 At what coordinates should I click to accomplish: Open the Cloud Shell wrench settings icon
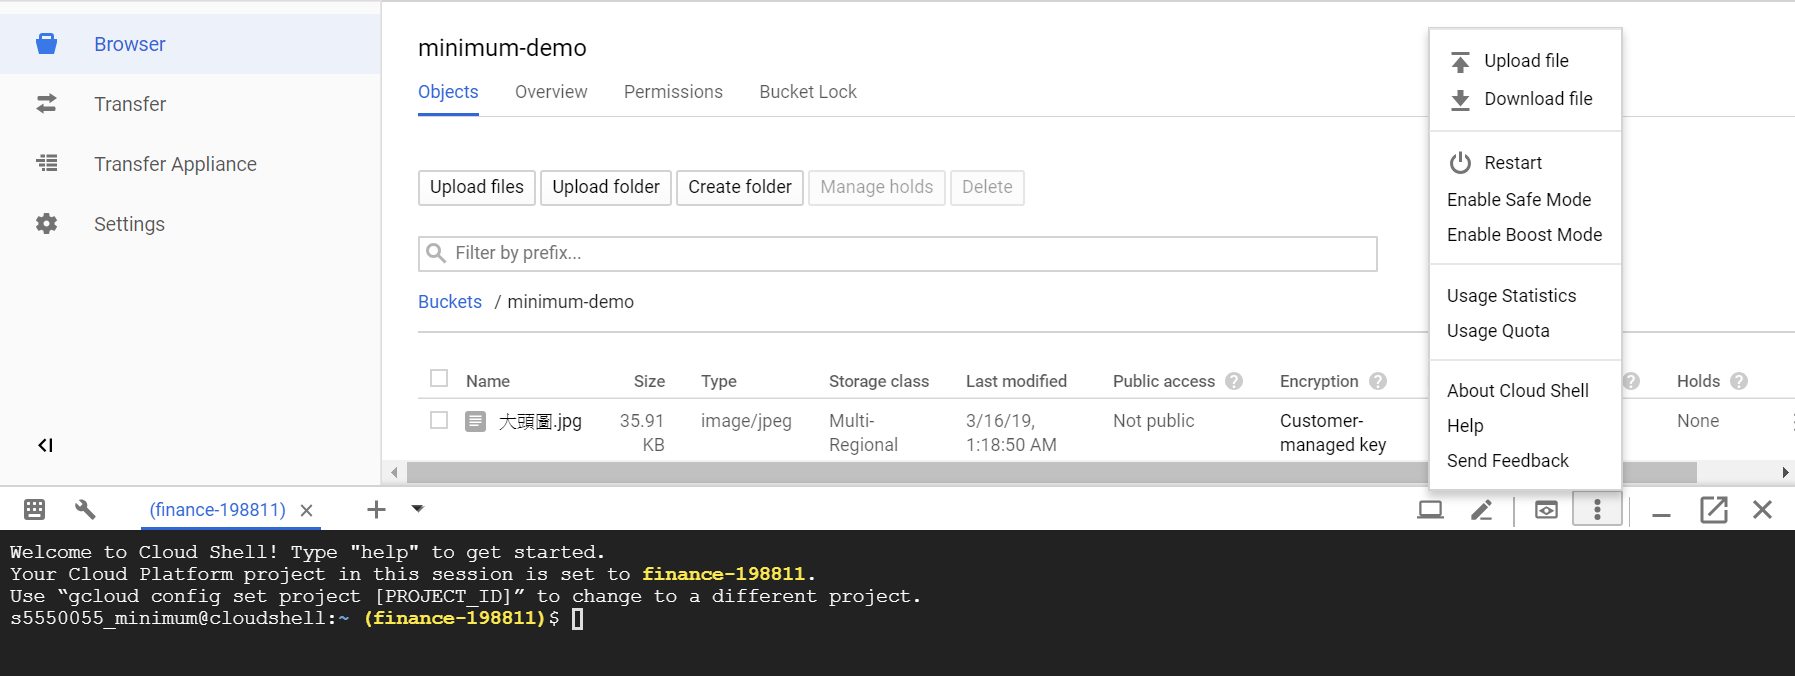click(85, 509)
